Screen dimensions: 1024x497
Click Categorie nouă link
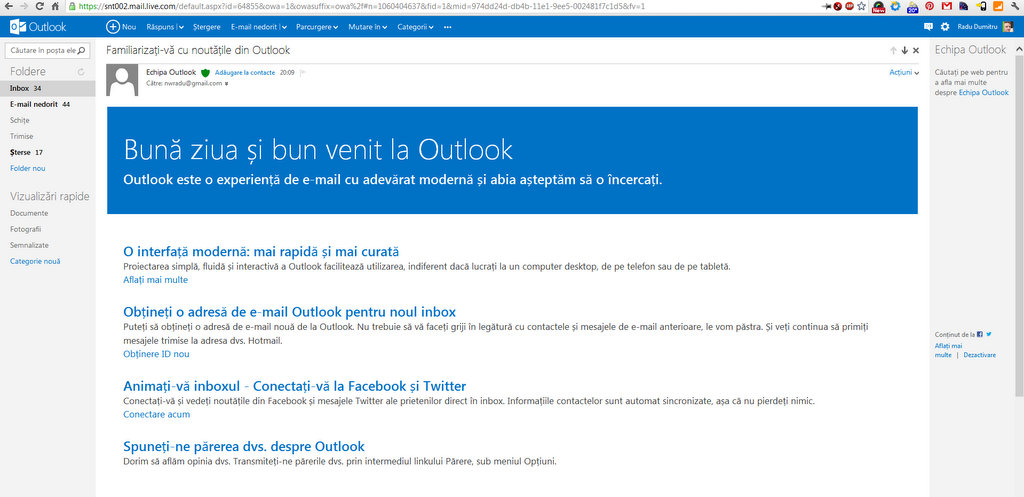pos(36,261)
